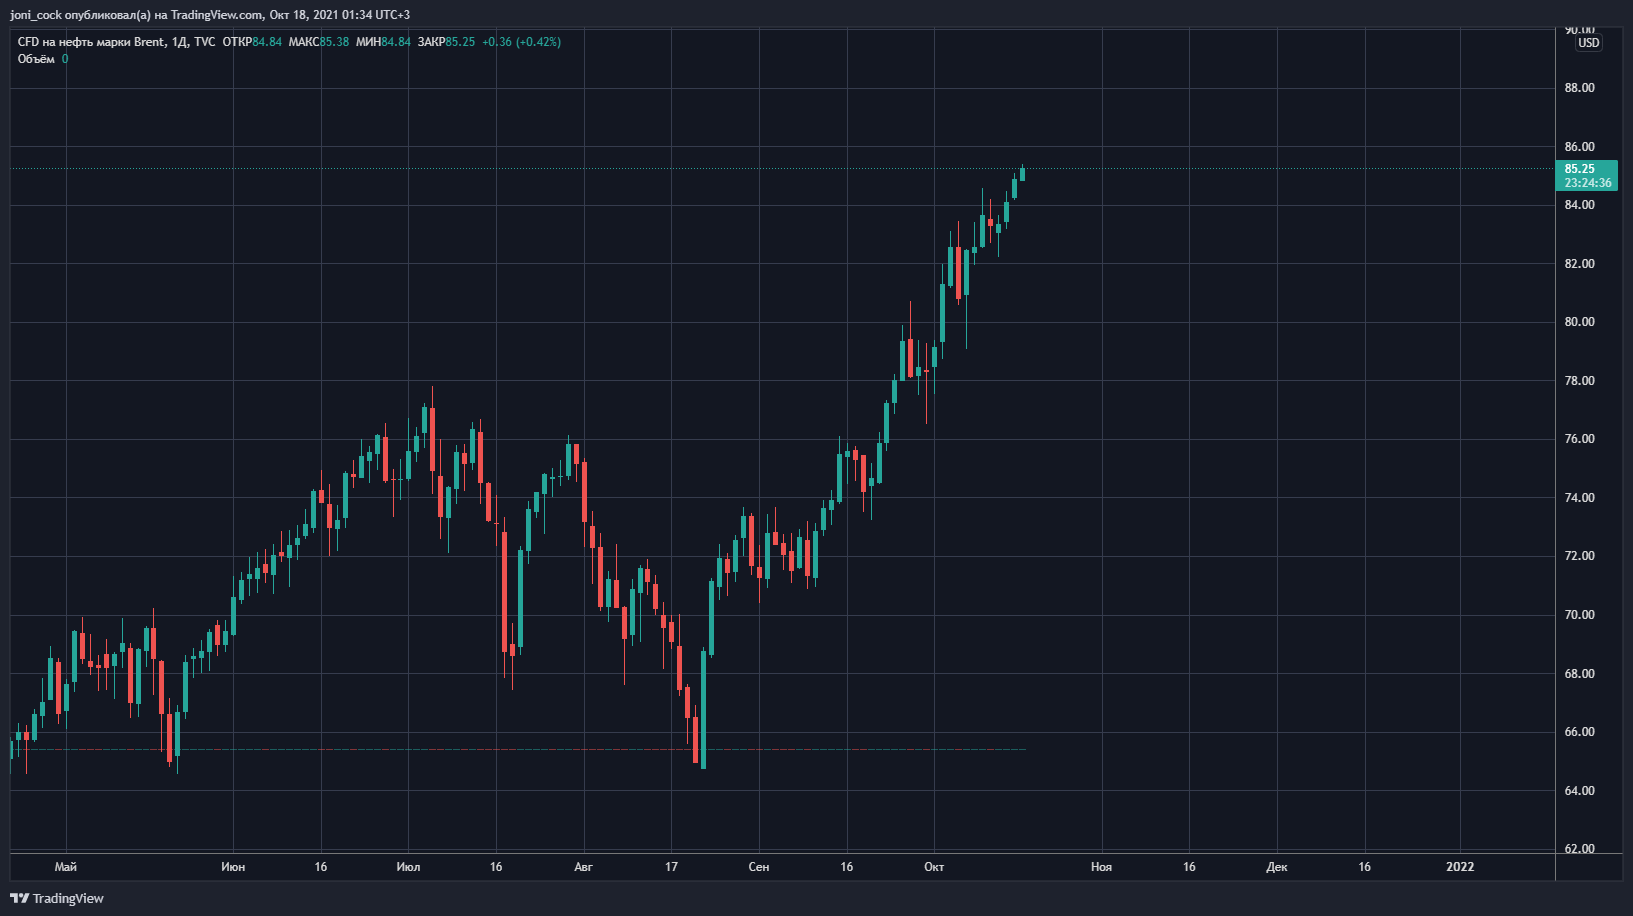Click the Май label on time axis
1633x916 pixels.
(66, 867)
